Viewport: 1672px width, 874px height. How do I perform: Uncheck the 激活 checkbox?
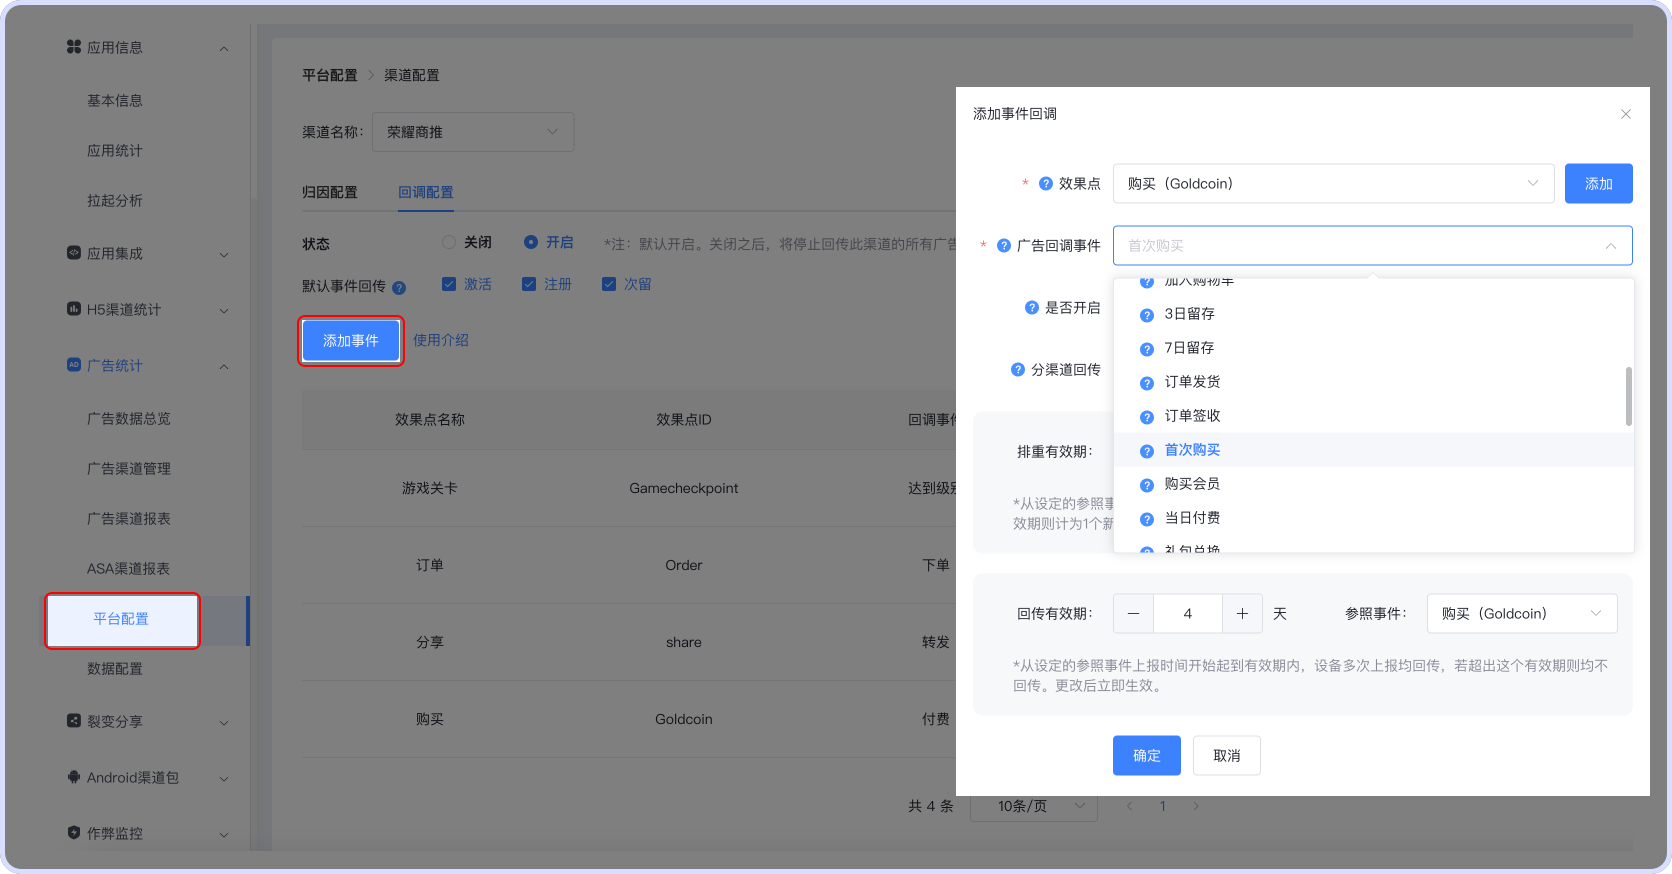449,284
